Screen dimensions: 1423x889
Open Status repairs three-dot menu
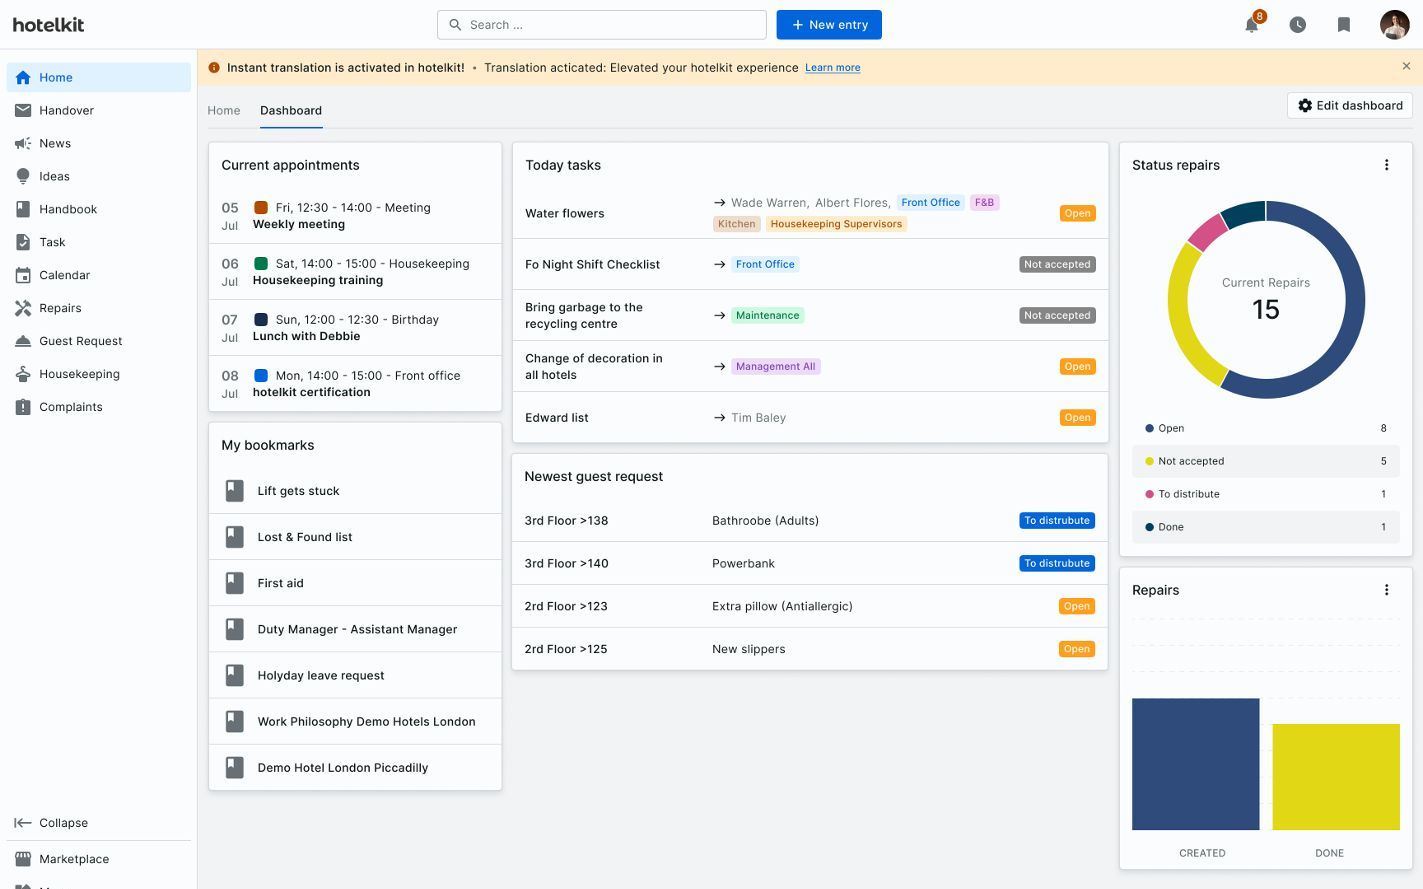(x=1386, y=165)
